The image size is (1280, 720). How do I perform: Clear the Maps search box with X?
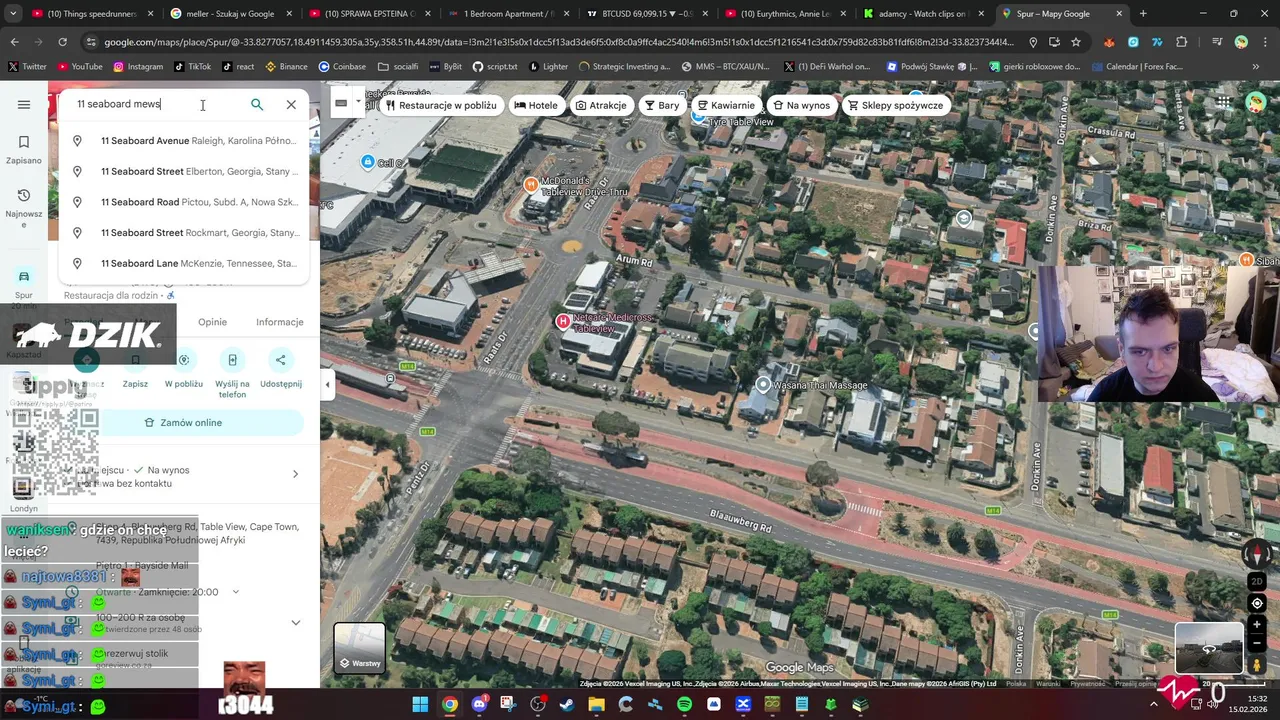tap(291, 105)
